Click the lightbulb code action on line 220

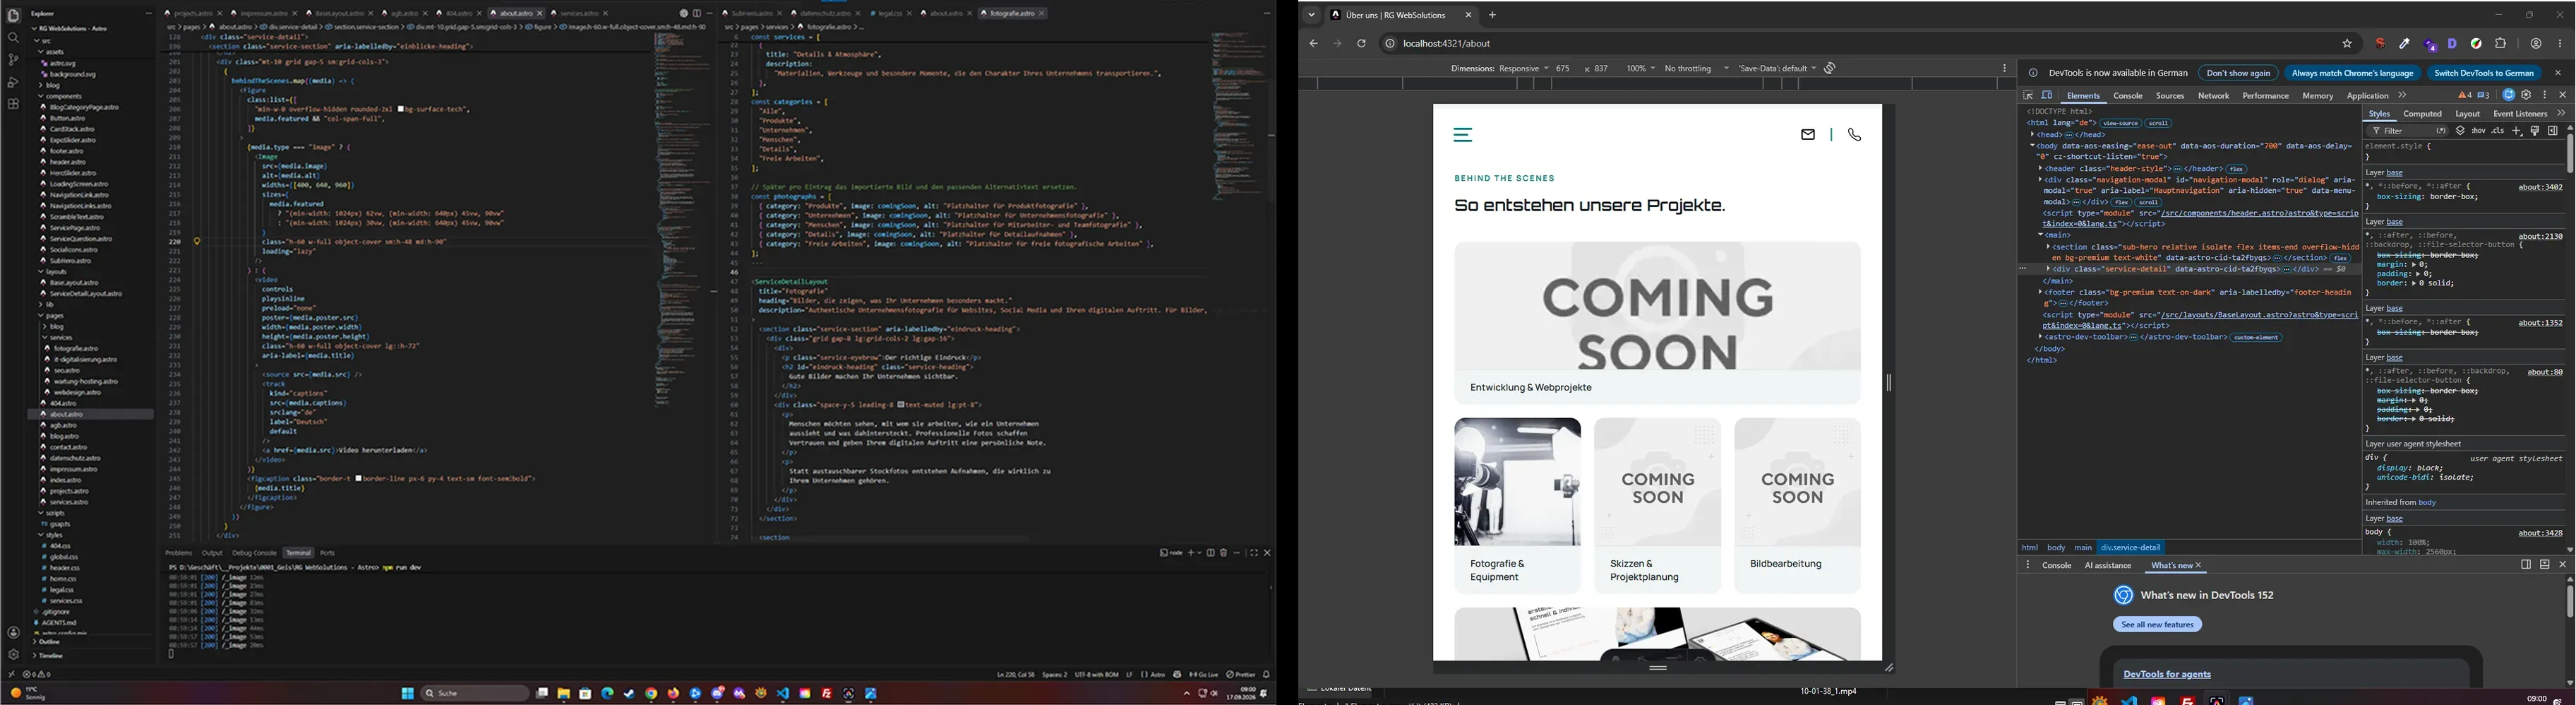pos(197,241)
